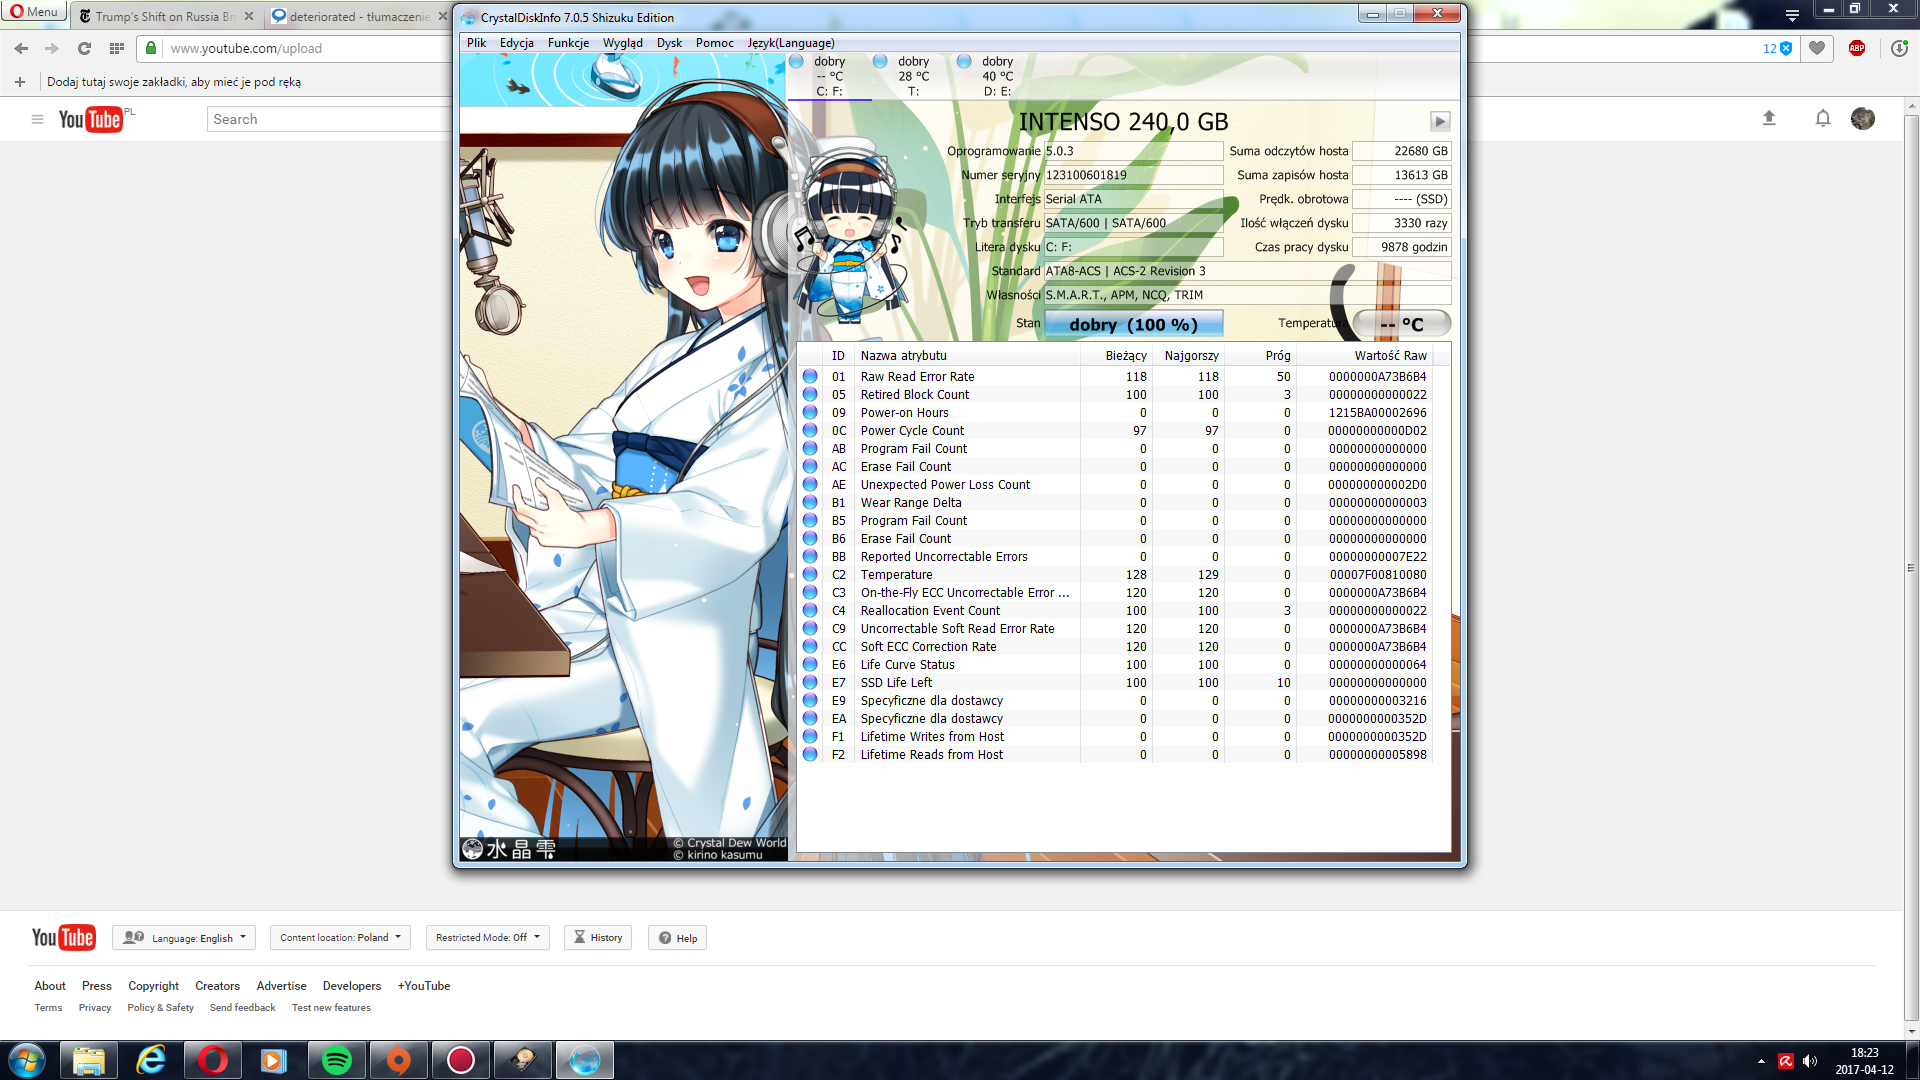1920x1080 pixels.
Task: Select Temperature attribute row
Action: [x=1116, y=575]
